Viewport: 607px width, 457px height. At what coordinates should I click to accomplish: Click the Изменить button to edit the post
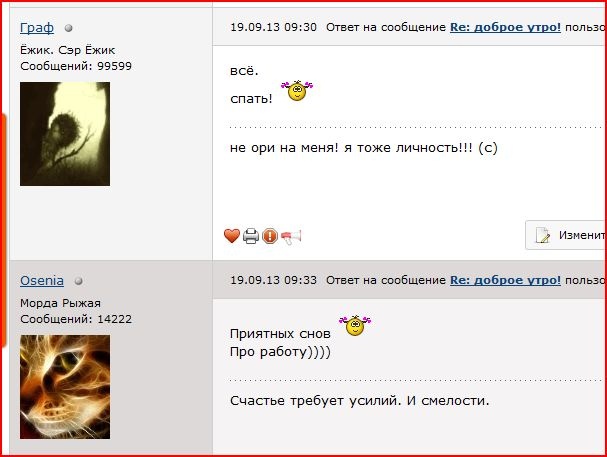tap(566, 235)
